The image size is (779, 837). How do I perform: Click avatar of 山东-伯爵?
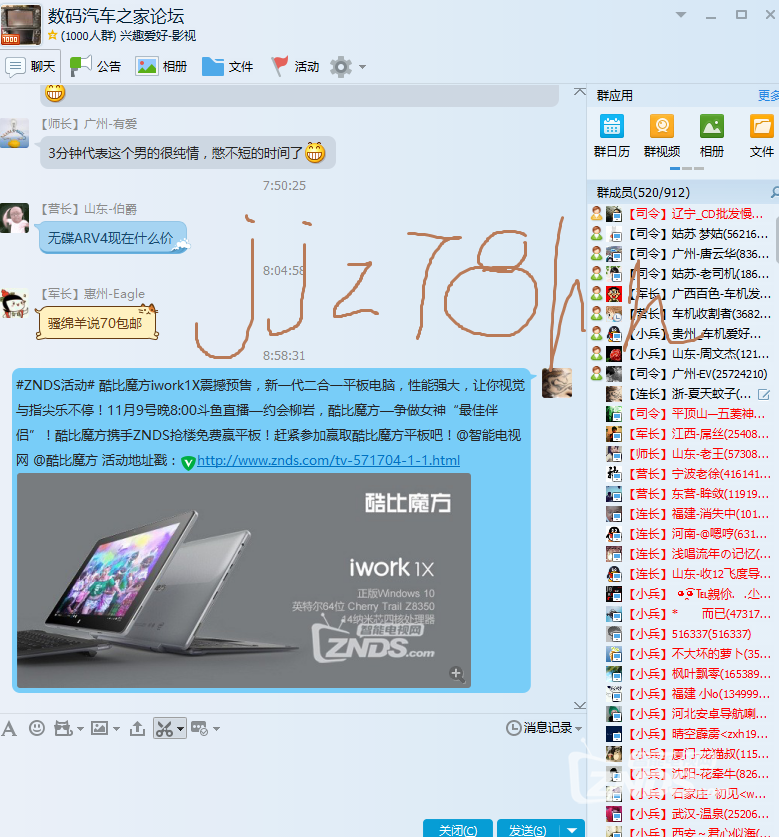coord(14,218)
